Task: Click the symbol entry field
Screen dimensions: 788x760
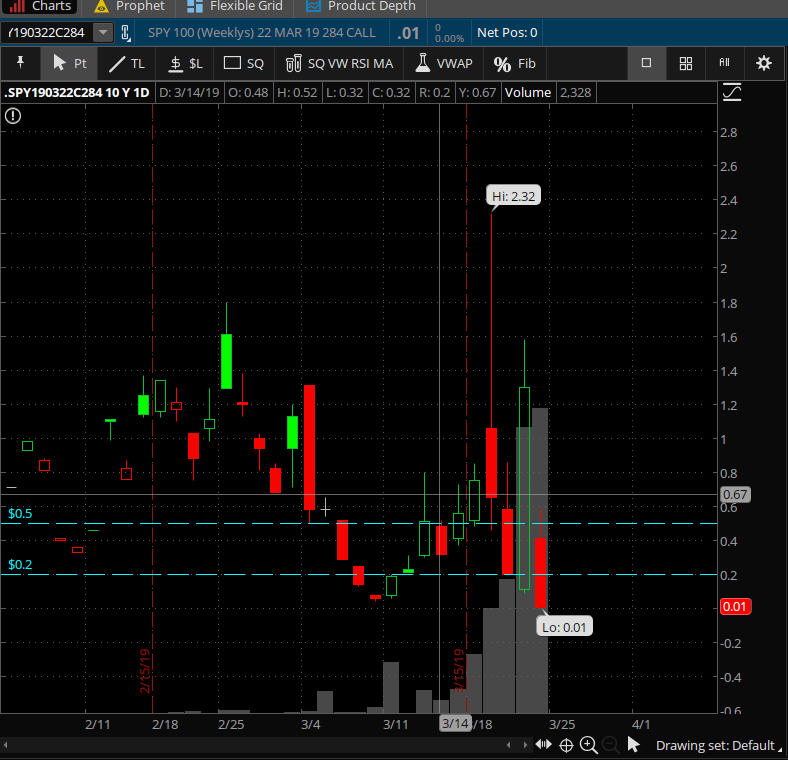Action: [x=47, y=33]
